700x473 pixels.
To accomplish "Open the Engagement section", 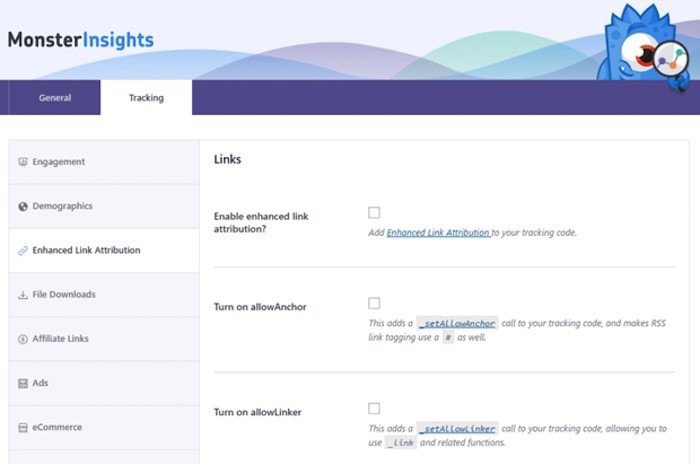I will click(x=104, y=162).
